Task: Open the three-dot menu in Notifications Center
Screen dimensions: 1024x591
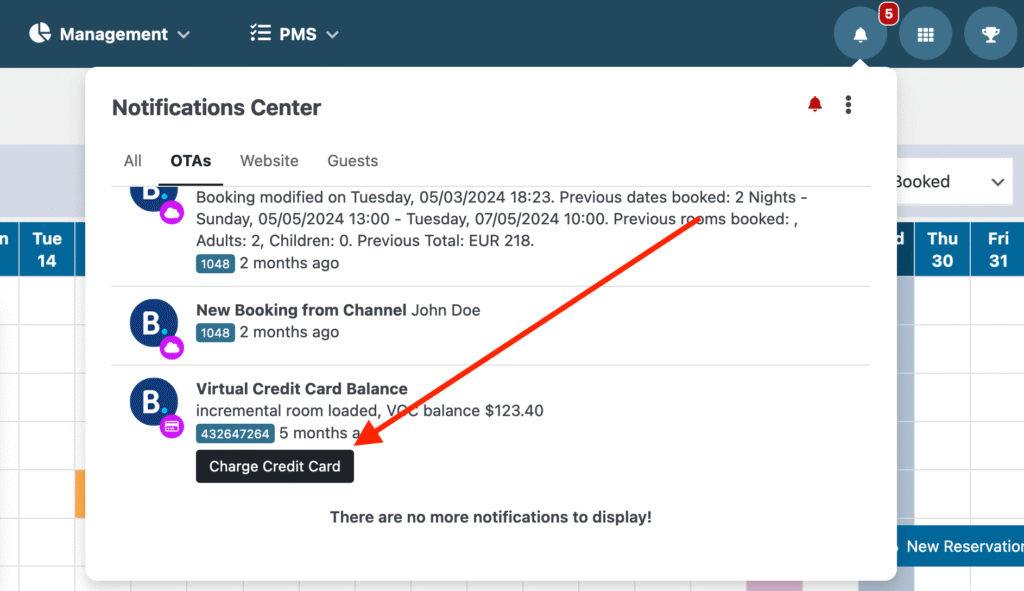Action: pos(848,104)
